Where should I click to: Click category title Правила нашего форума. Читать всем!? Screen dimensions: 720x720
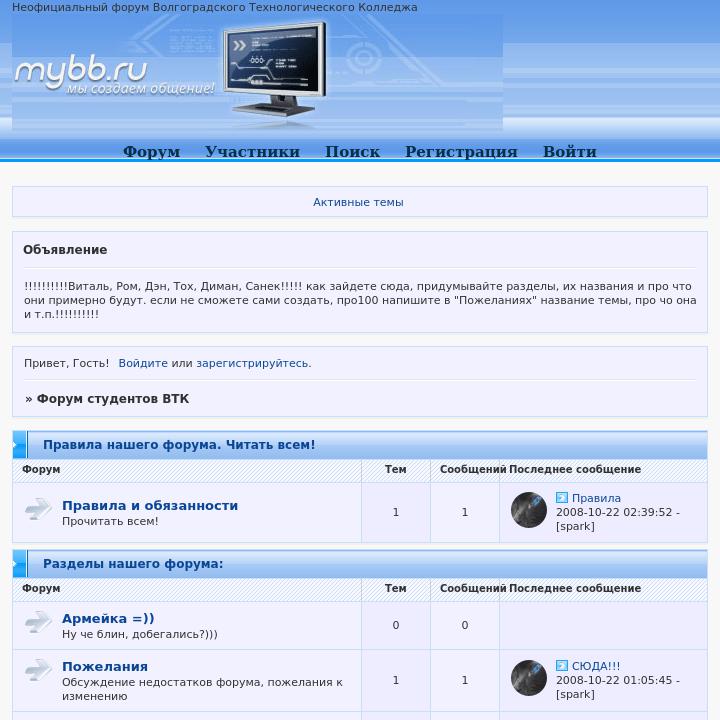pos(179,444)
